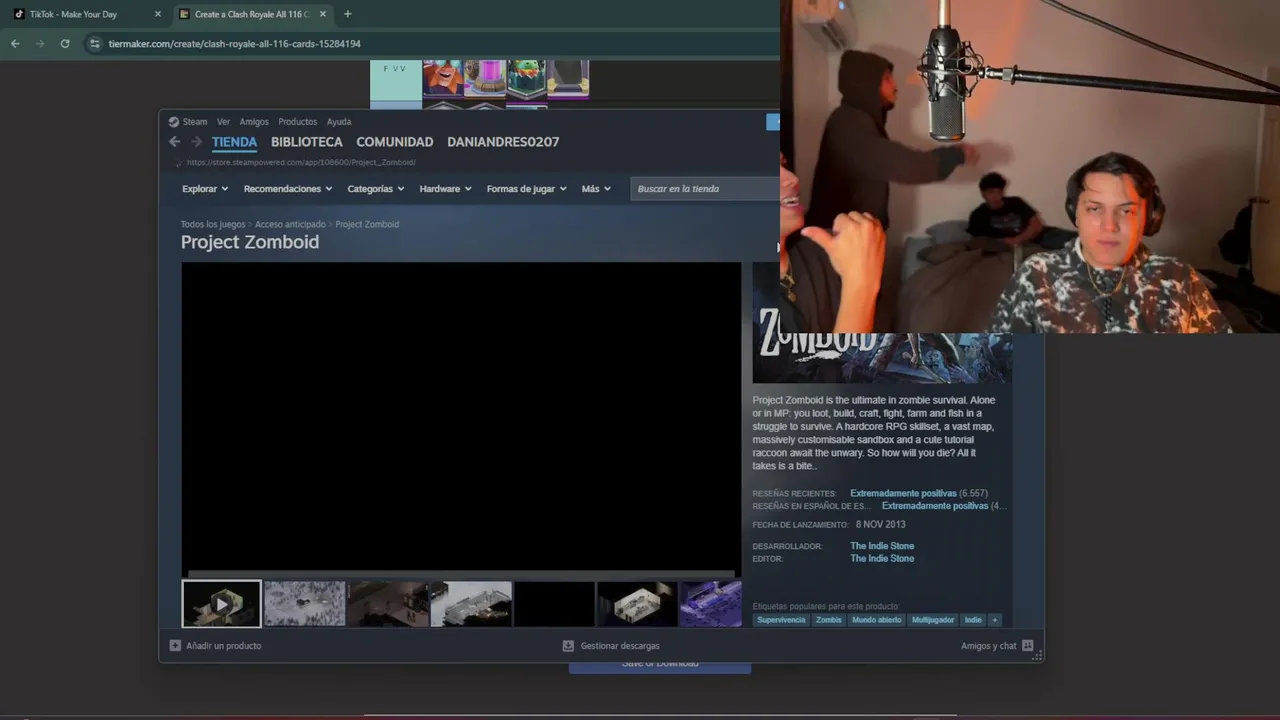Open the Steam menu
The height and width of the screenshot is (720, 1280).
click(x=188, y=122)
